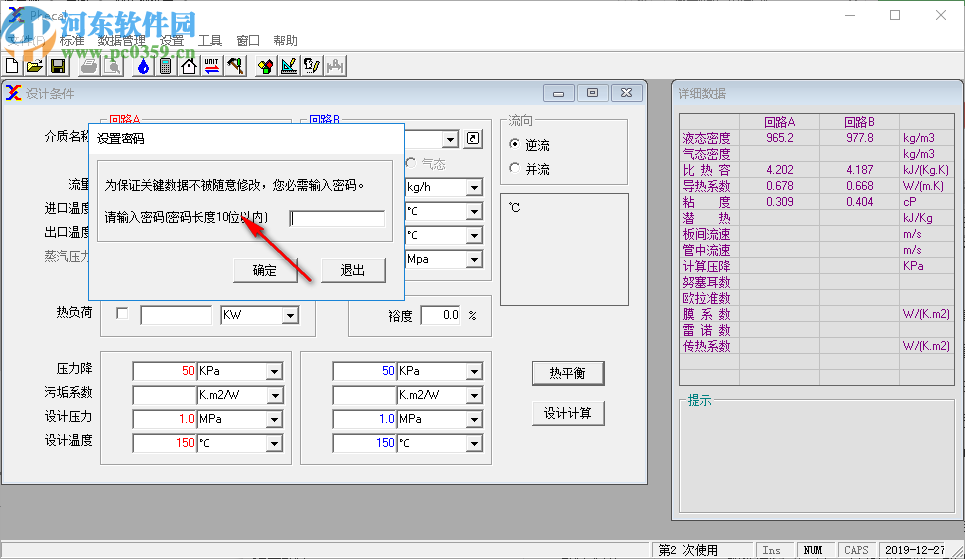Expand circuit B medium name dropdown
Image resolution: width=965 pixels, height=559 pixels.
(450, 139)
